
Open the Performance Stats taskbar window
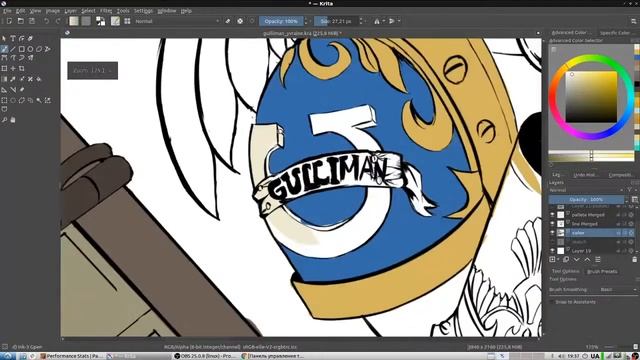click(72, 356)
